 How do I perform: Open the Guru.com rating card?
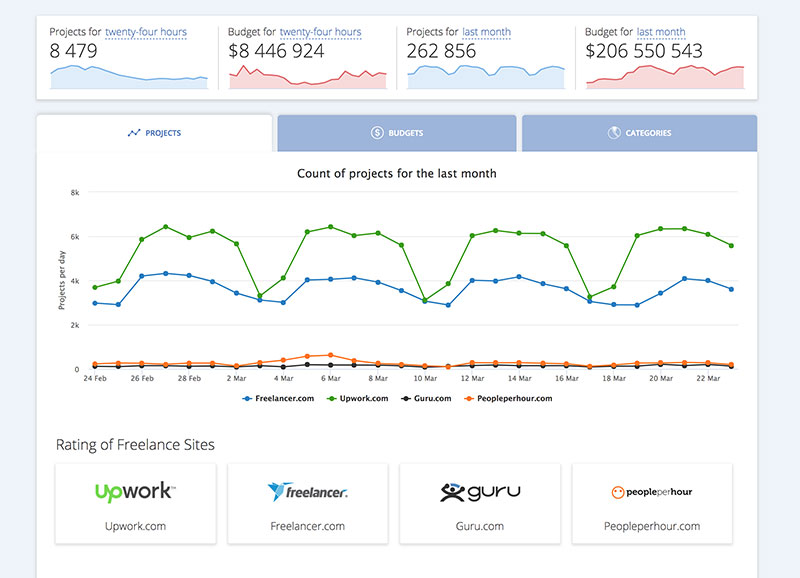coord(480,504)
